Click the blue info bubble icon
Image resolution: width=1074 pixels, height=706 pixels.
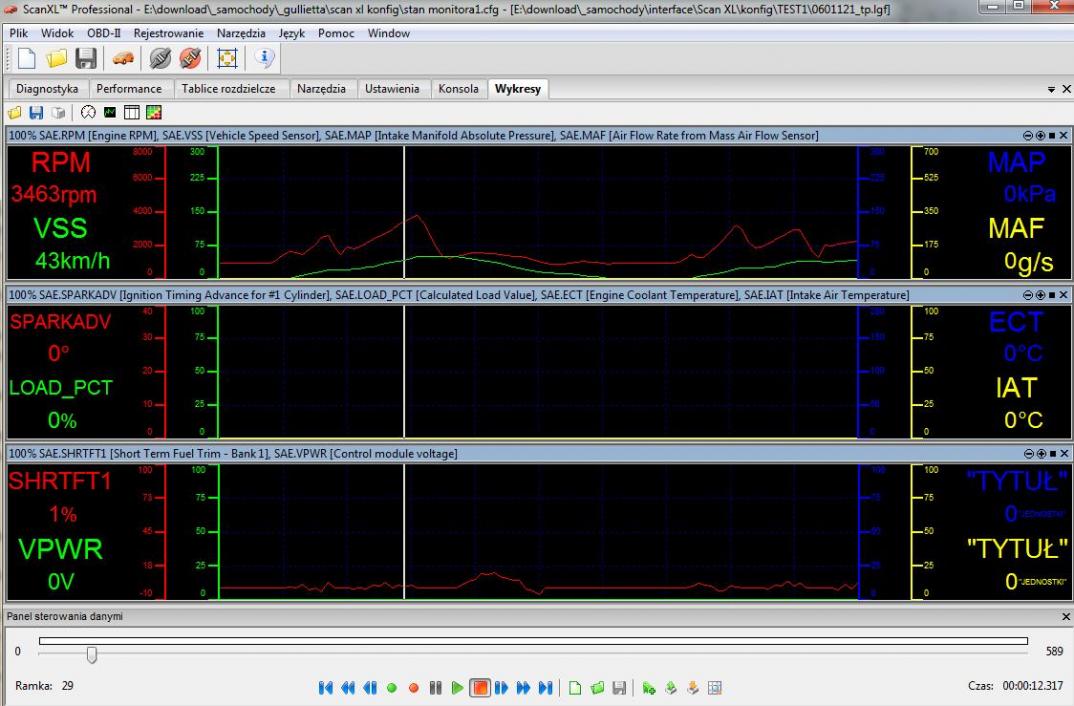point(266,60)
